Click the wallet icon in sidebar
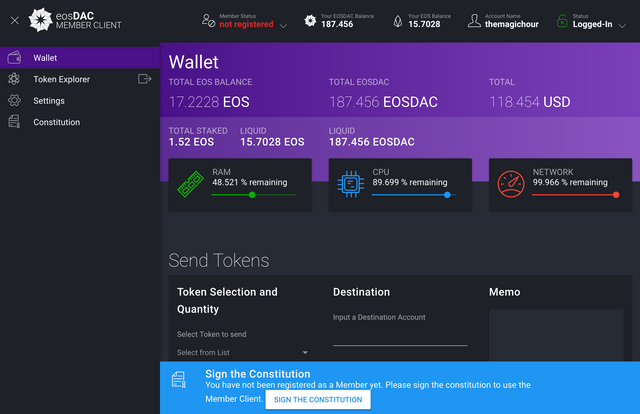 pos(14,58)
